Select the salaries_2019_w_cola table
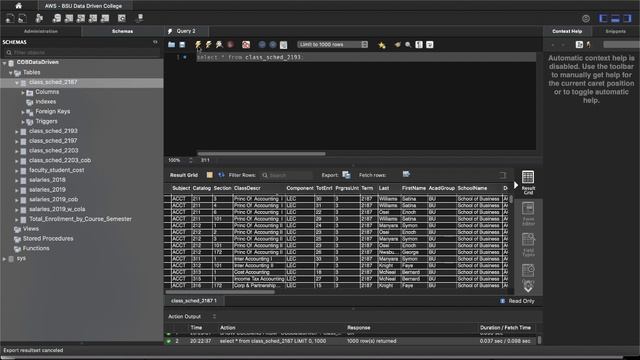Image resolution: width=640 pixels, height=360 pixels. (57, 209)
